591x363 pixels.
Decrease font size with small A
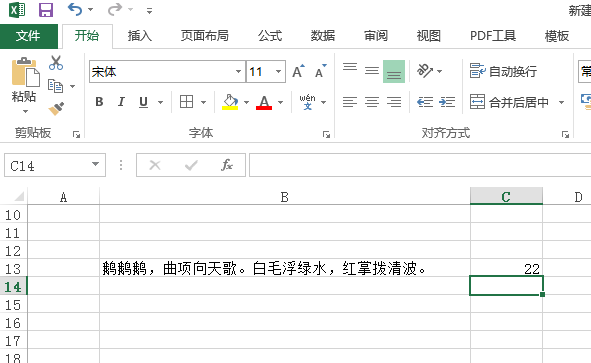pyautogui.click(x=321, y=71)
